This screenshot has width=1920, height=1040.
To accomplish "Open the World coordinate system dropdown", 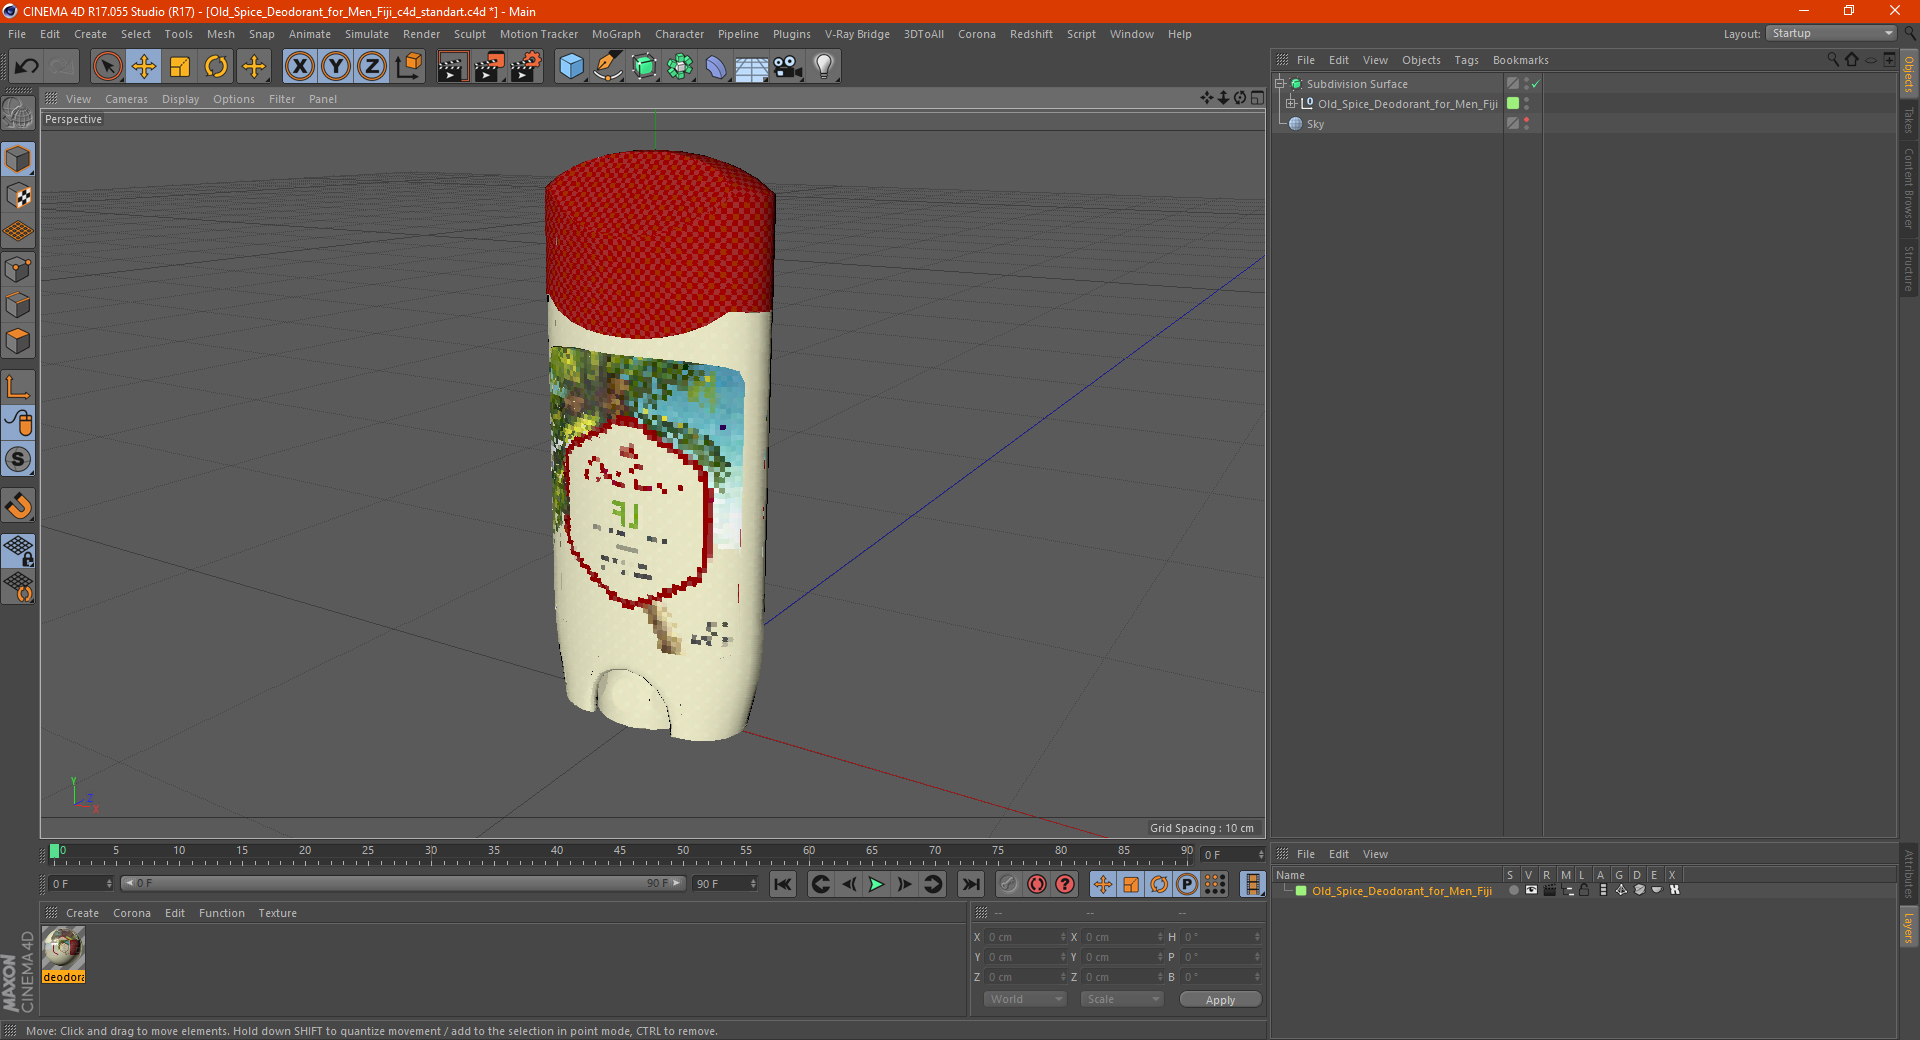I will point(1025,999).
